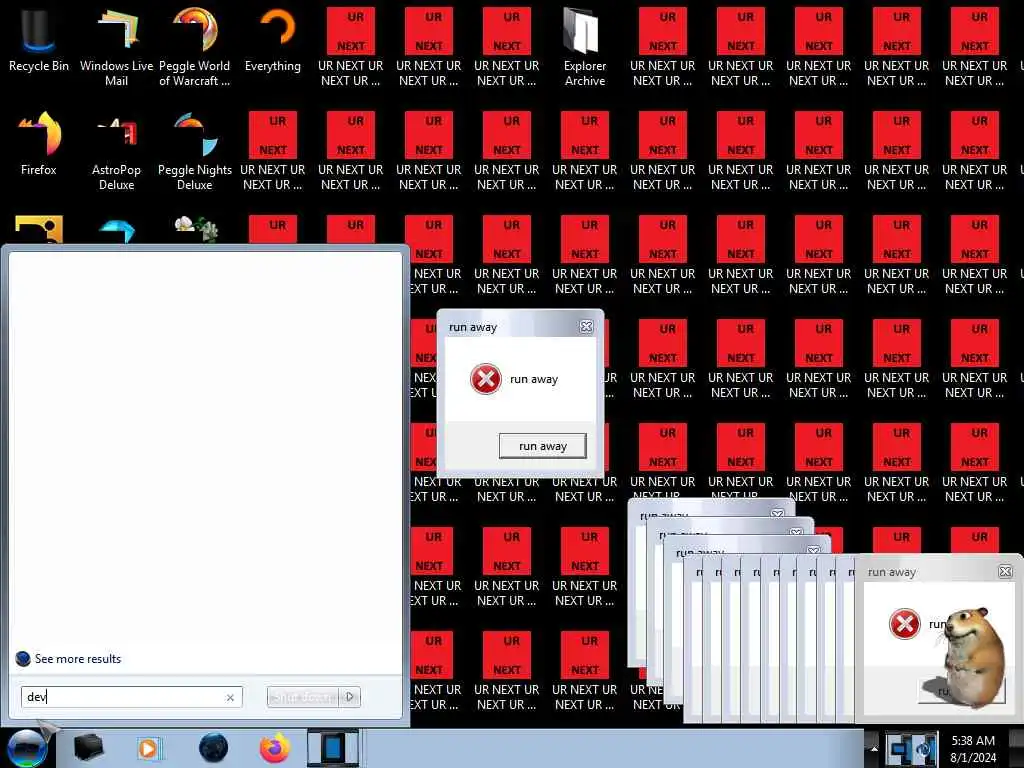Screen dimensions: 1024x768
Task: Click the Start orb on the taskbar
Action: point(27,748)
